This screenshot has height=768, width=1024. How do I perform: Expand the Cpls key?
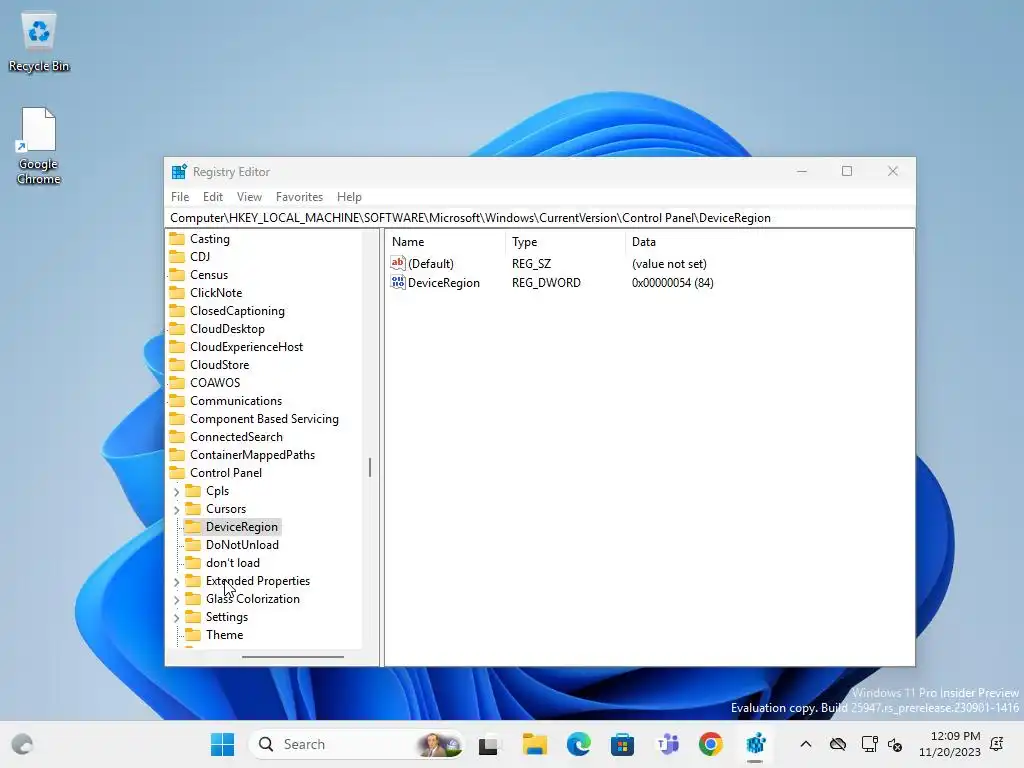coord(176,491)
